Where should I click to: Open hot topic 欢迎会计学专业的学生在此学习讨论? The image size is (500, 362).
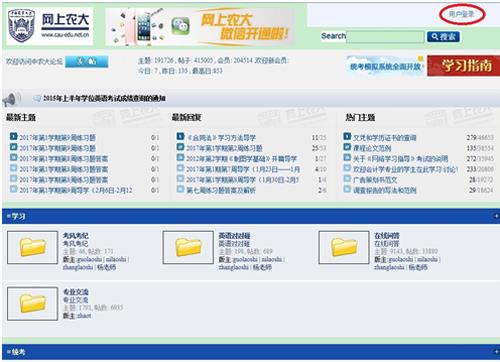(406, 169)
